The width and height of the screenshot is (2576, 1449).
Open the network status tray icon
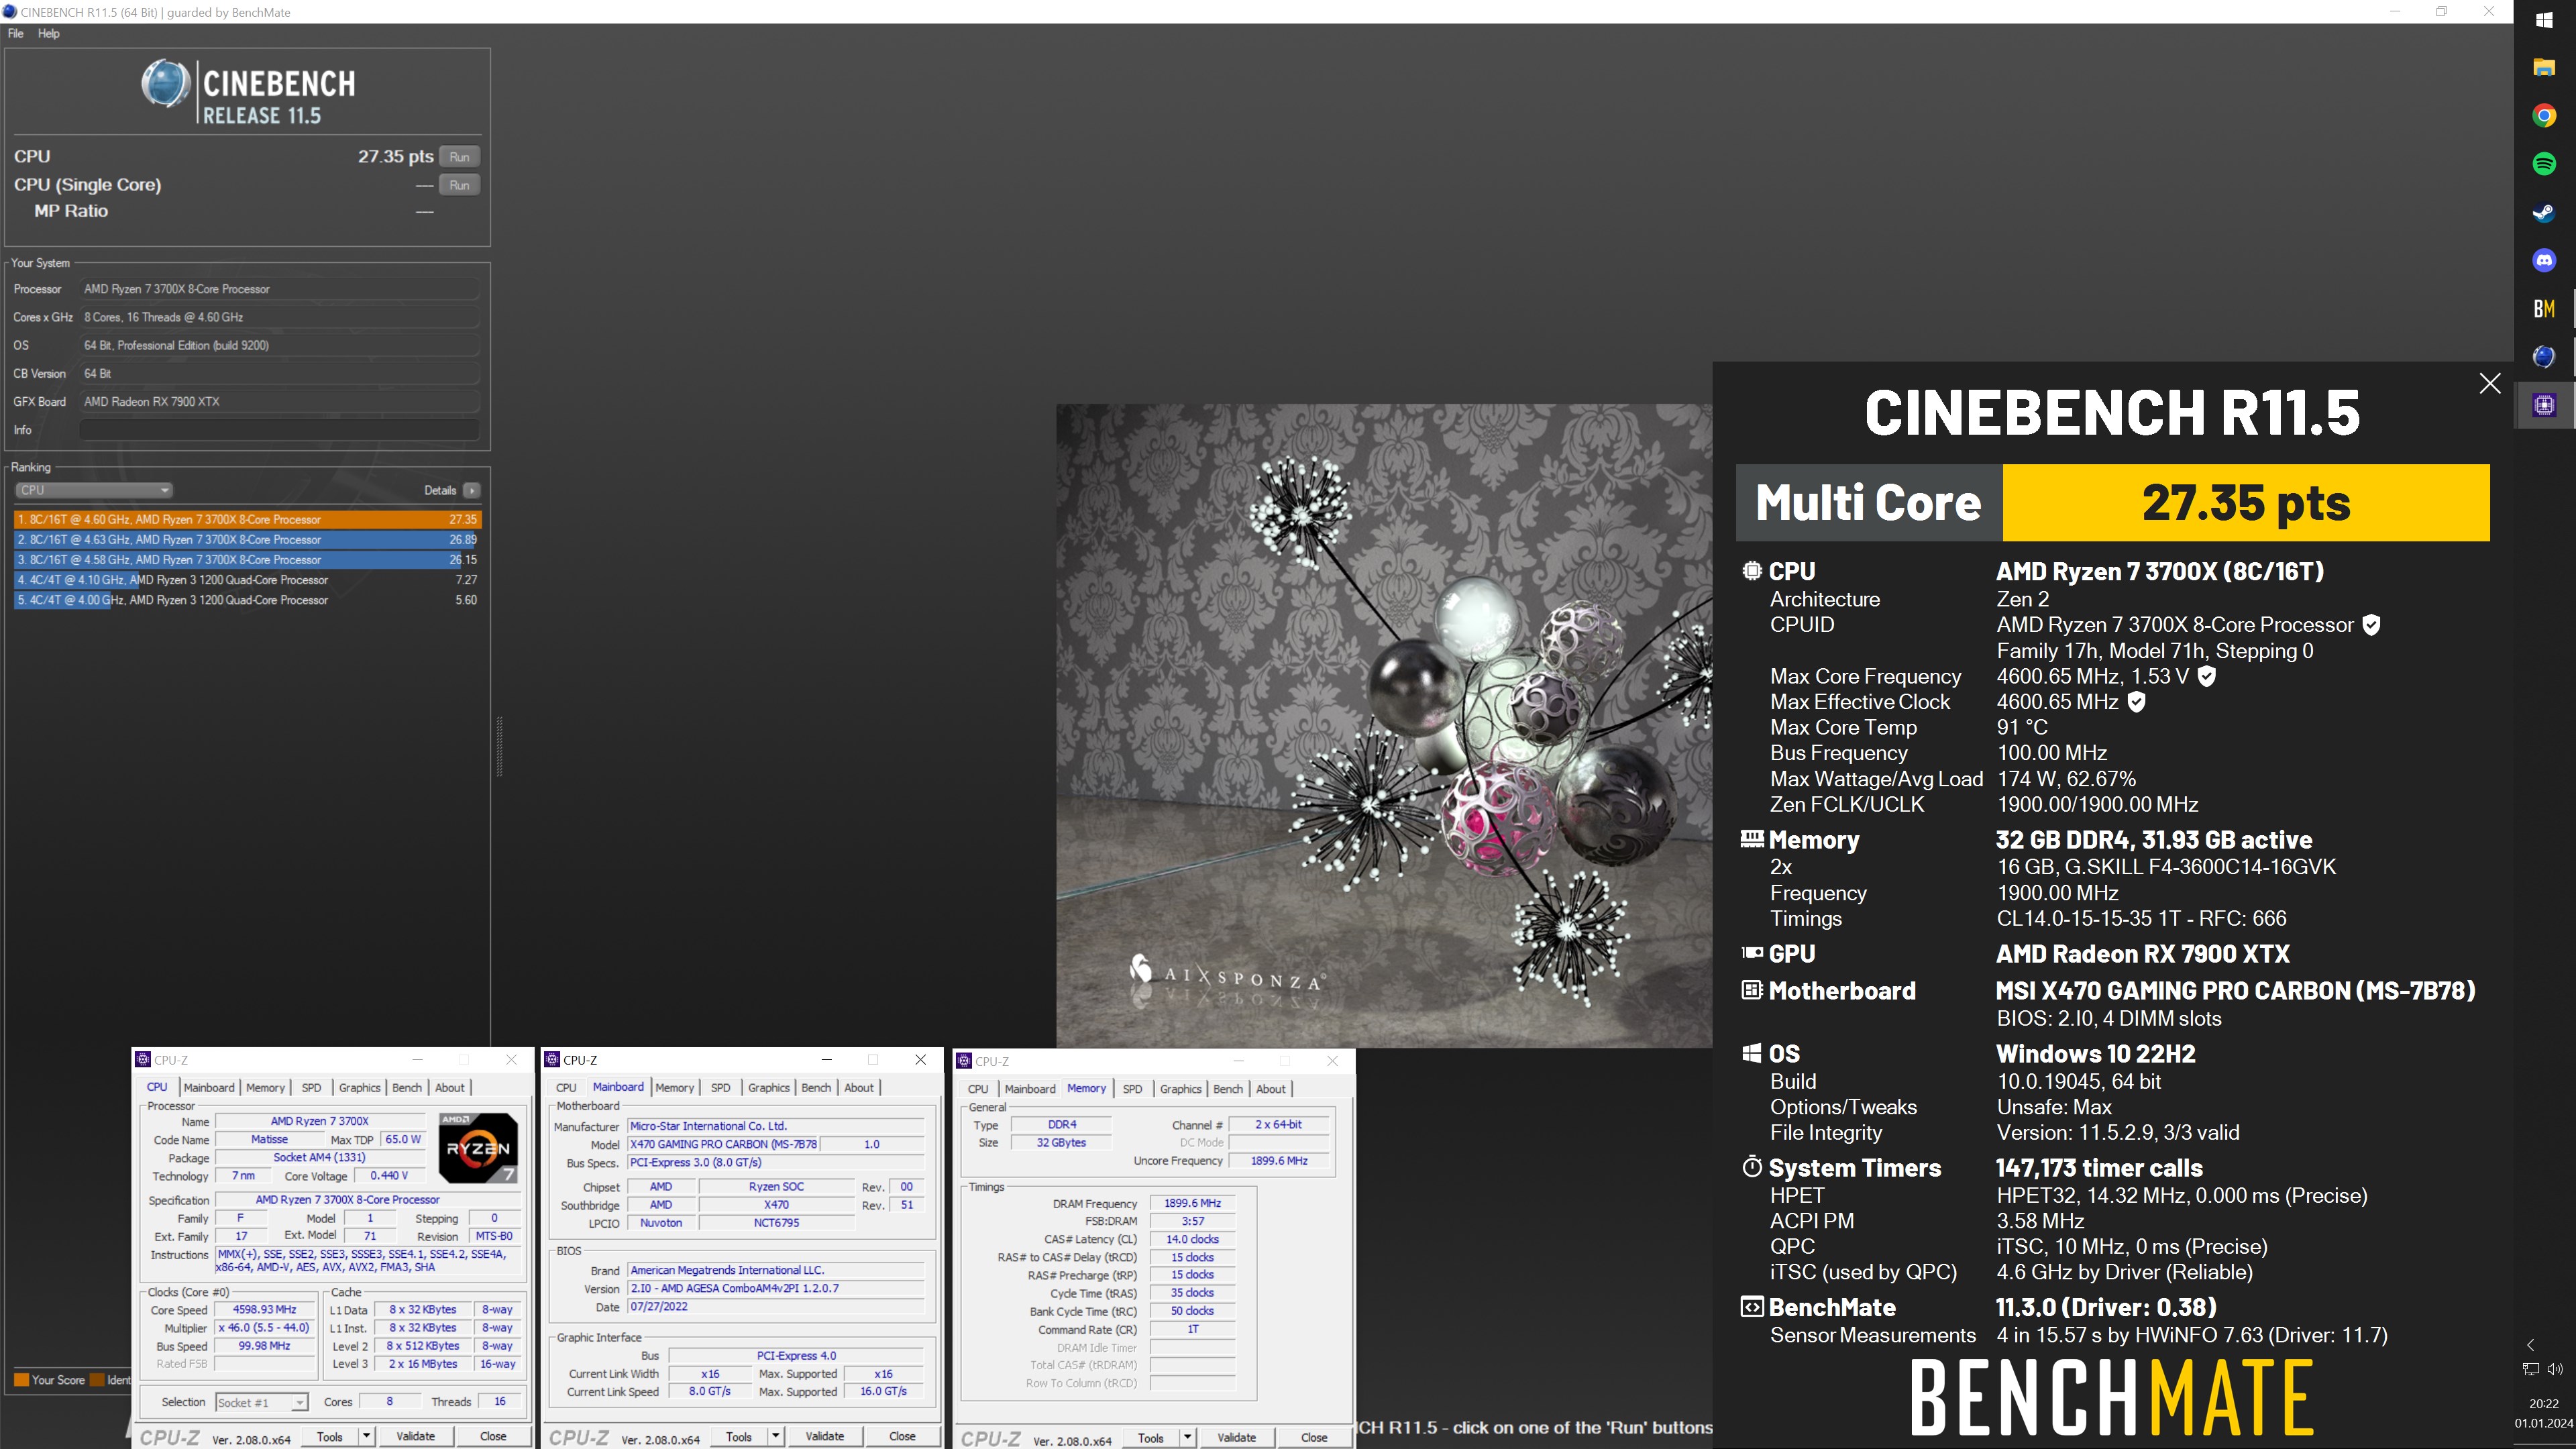(2531, 1369)
